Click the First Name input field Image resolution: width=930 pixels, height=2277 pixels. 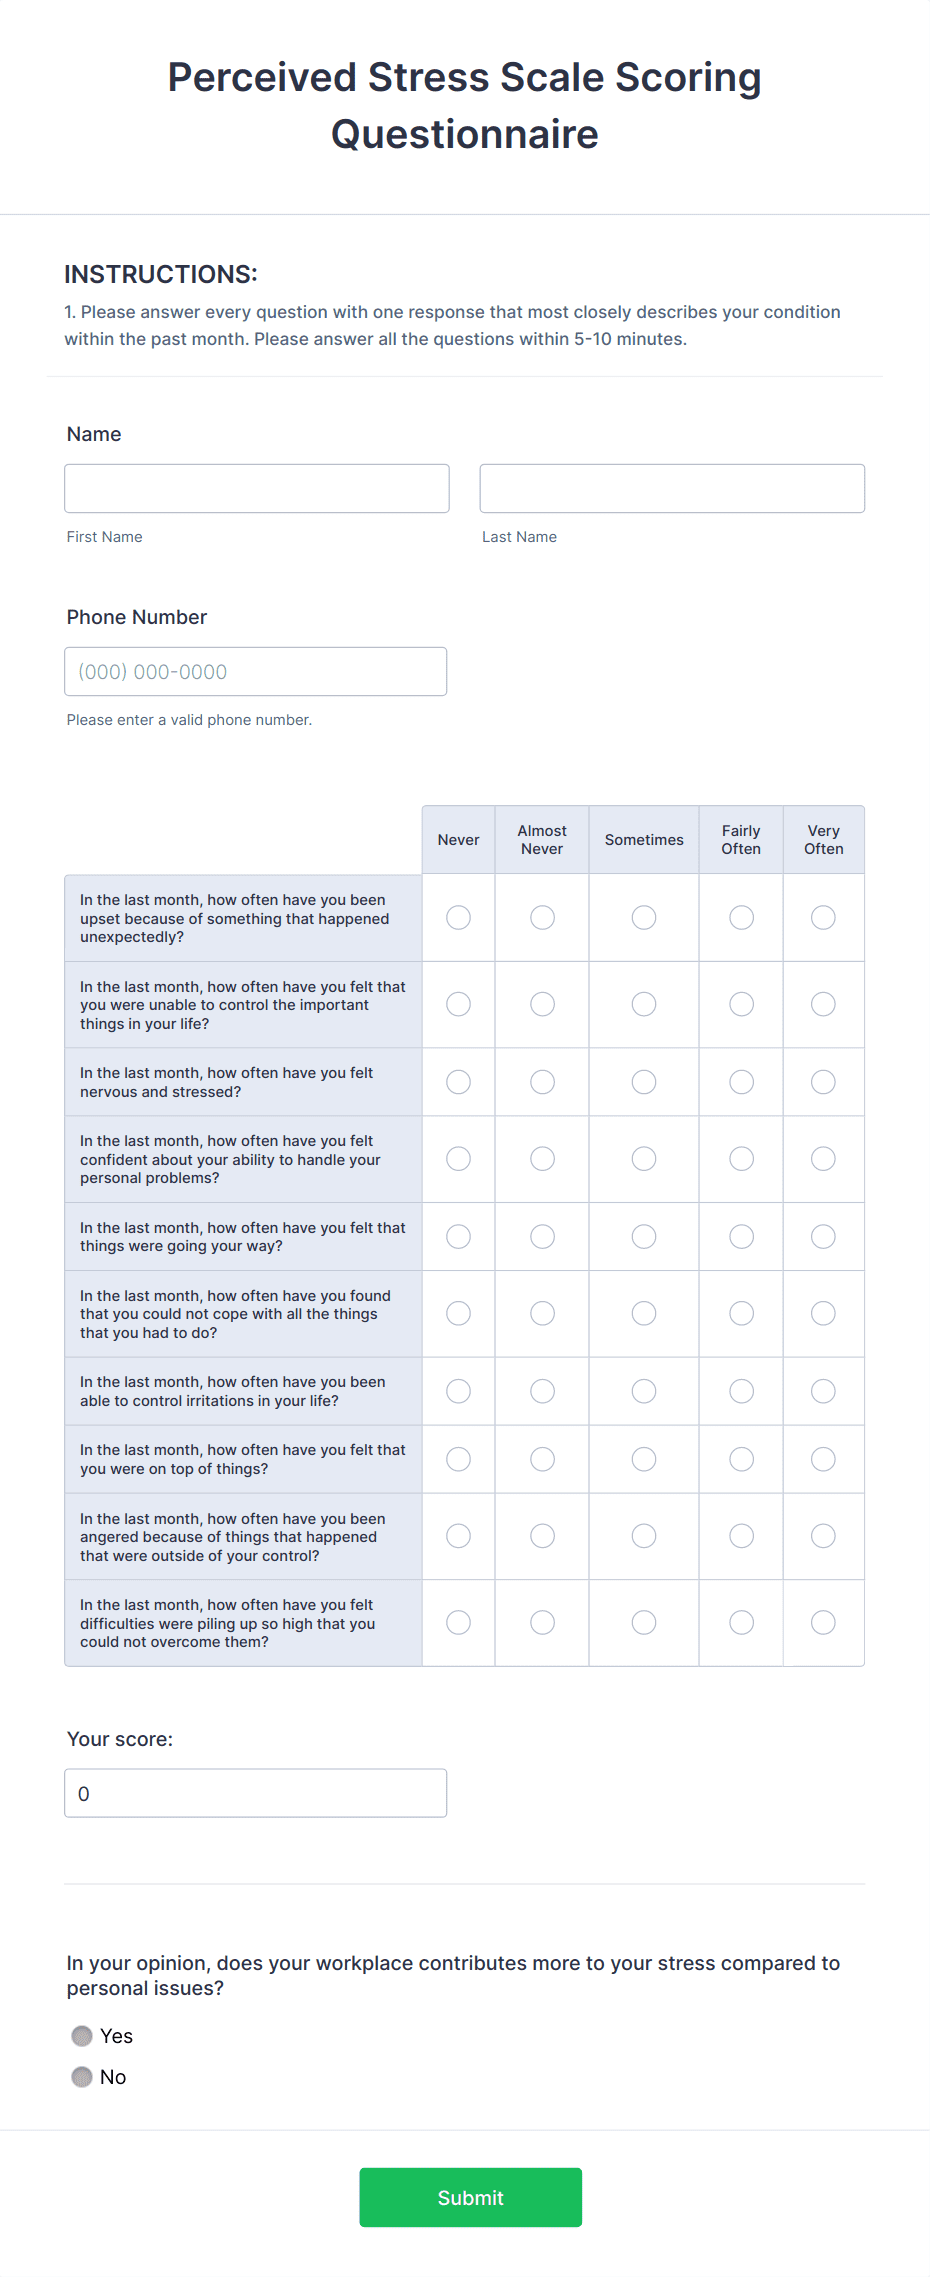256,488
